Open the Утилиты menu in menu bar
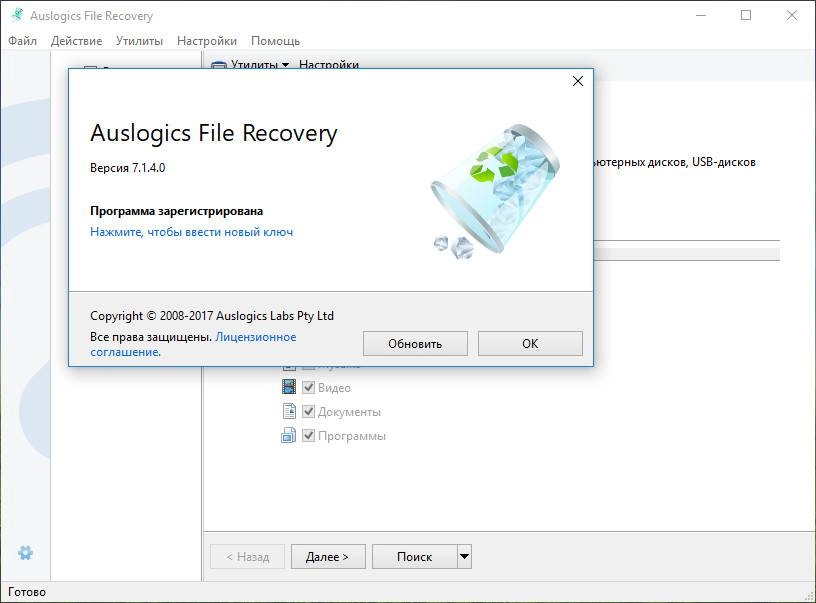This screenshot has width=816, height=603. coord(139,41)
